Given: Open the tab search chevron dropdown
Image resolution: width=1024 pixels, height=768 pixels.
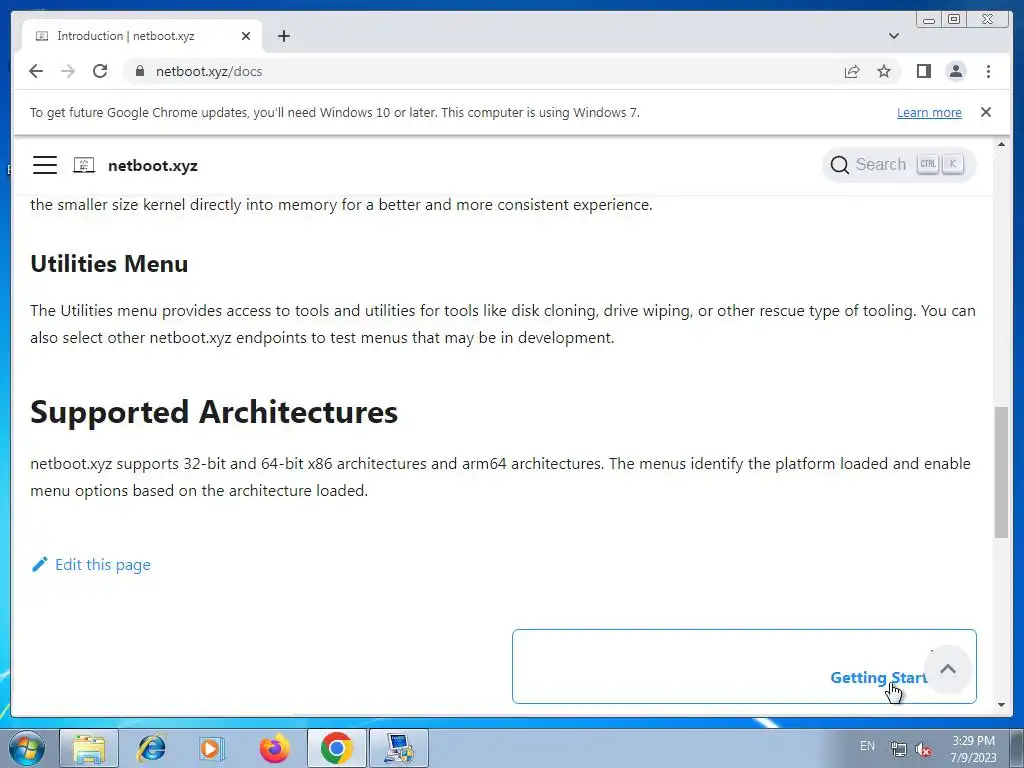Looking at the screenshot, I should (893, 36).
